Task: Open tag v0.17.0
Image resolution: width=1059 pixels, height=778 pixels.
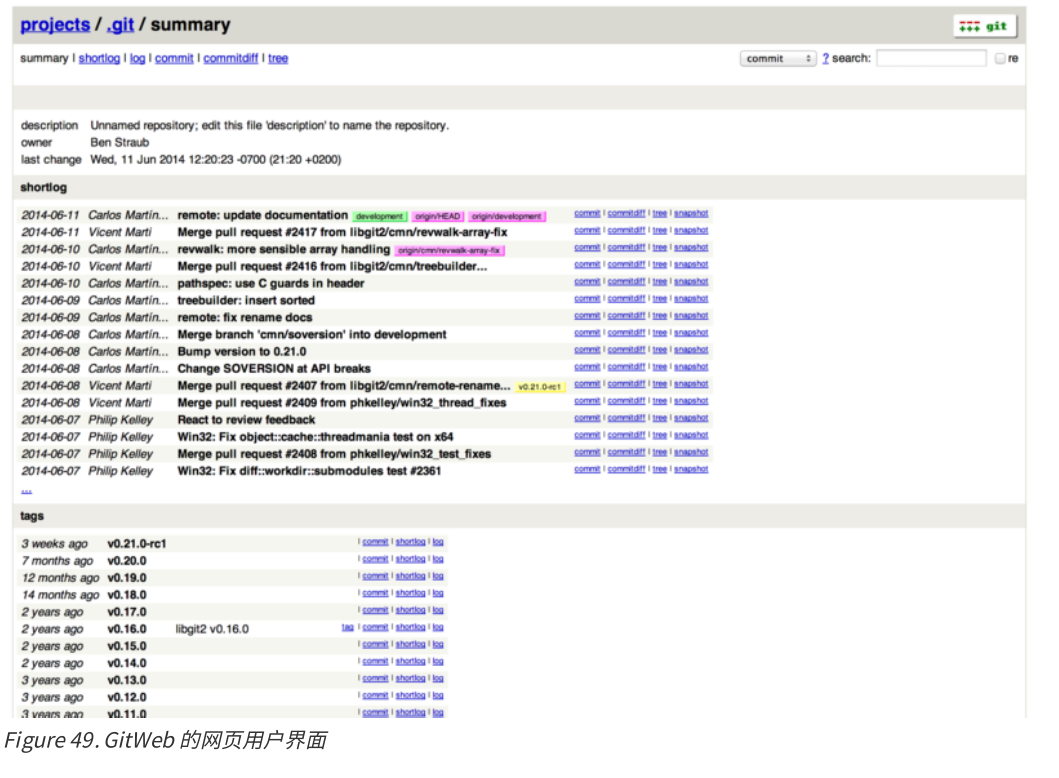Action: [x=127, y=612]
